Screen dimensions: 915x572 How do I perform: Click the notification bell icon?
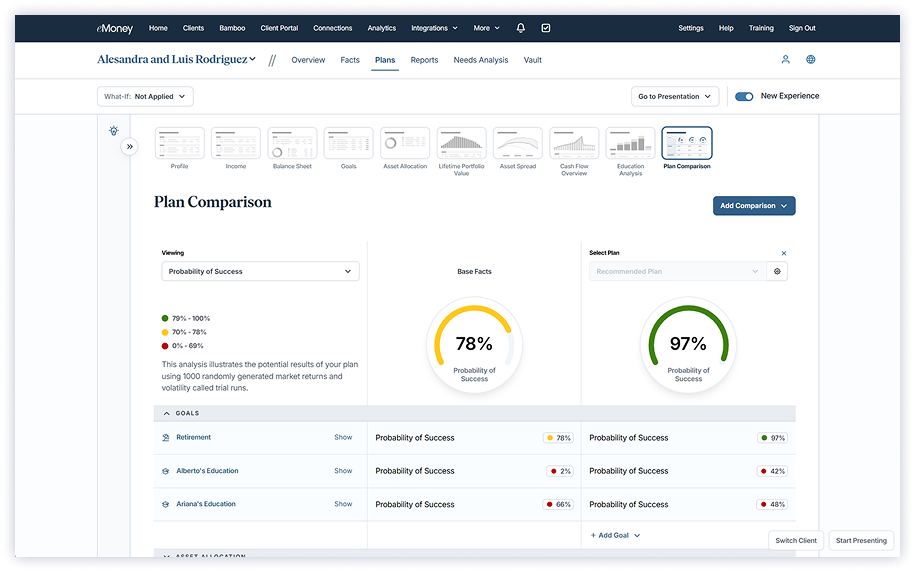tap(520, 28)
